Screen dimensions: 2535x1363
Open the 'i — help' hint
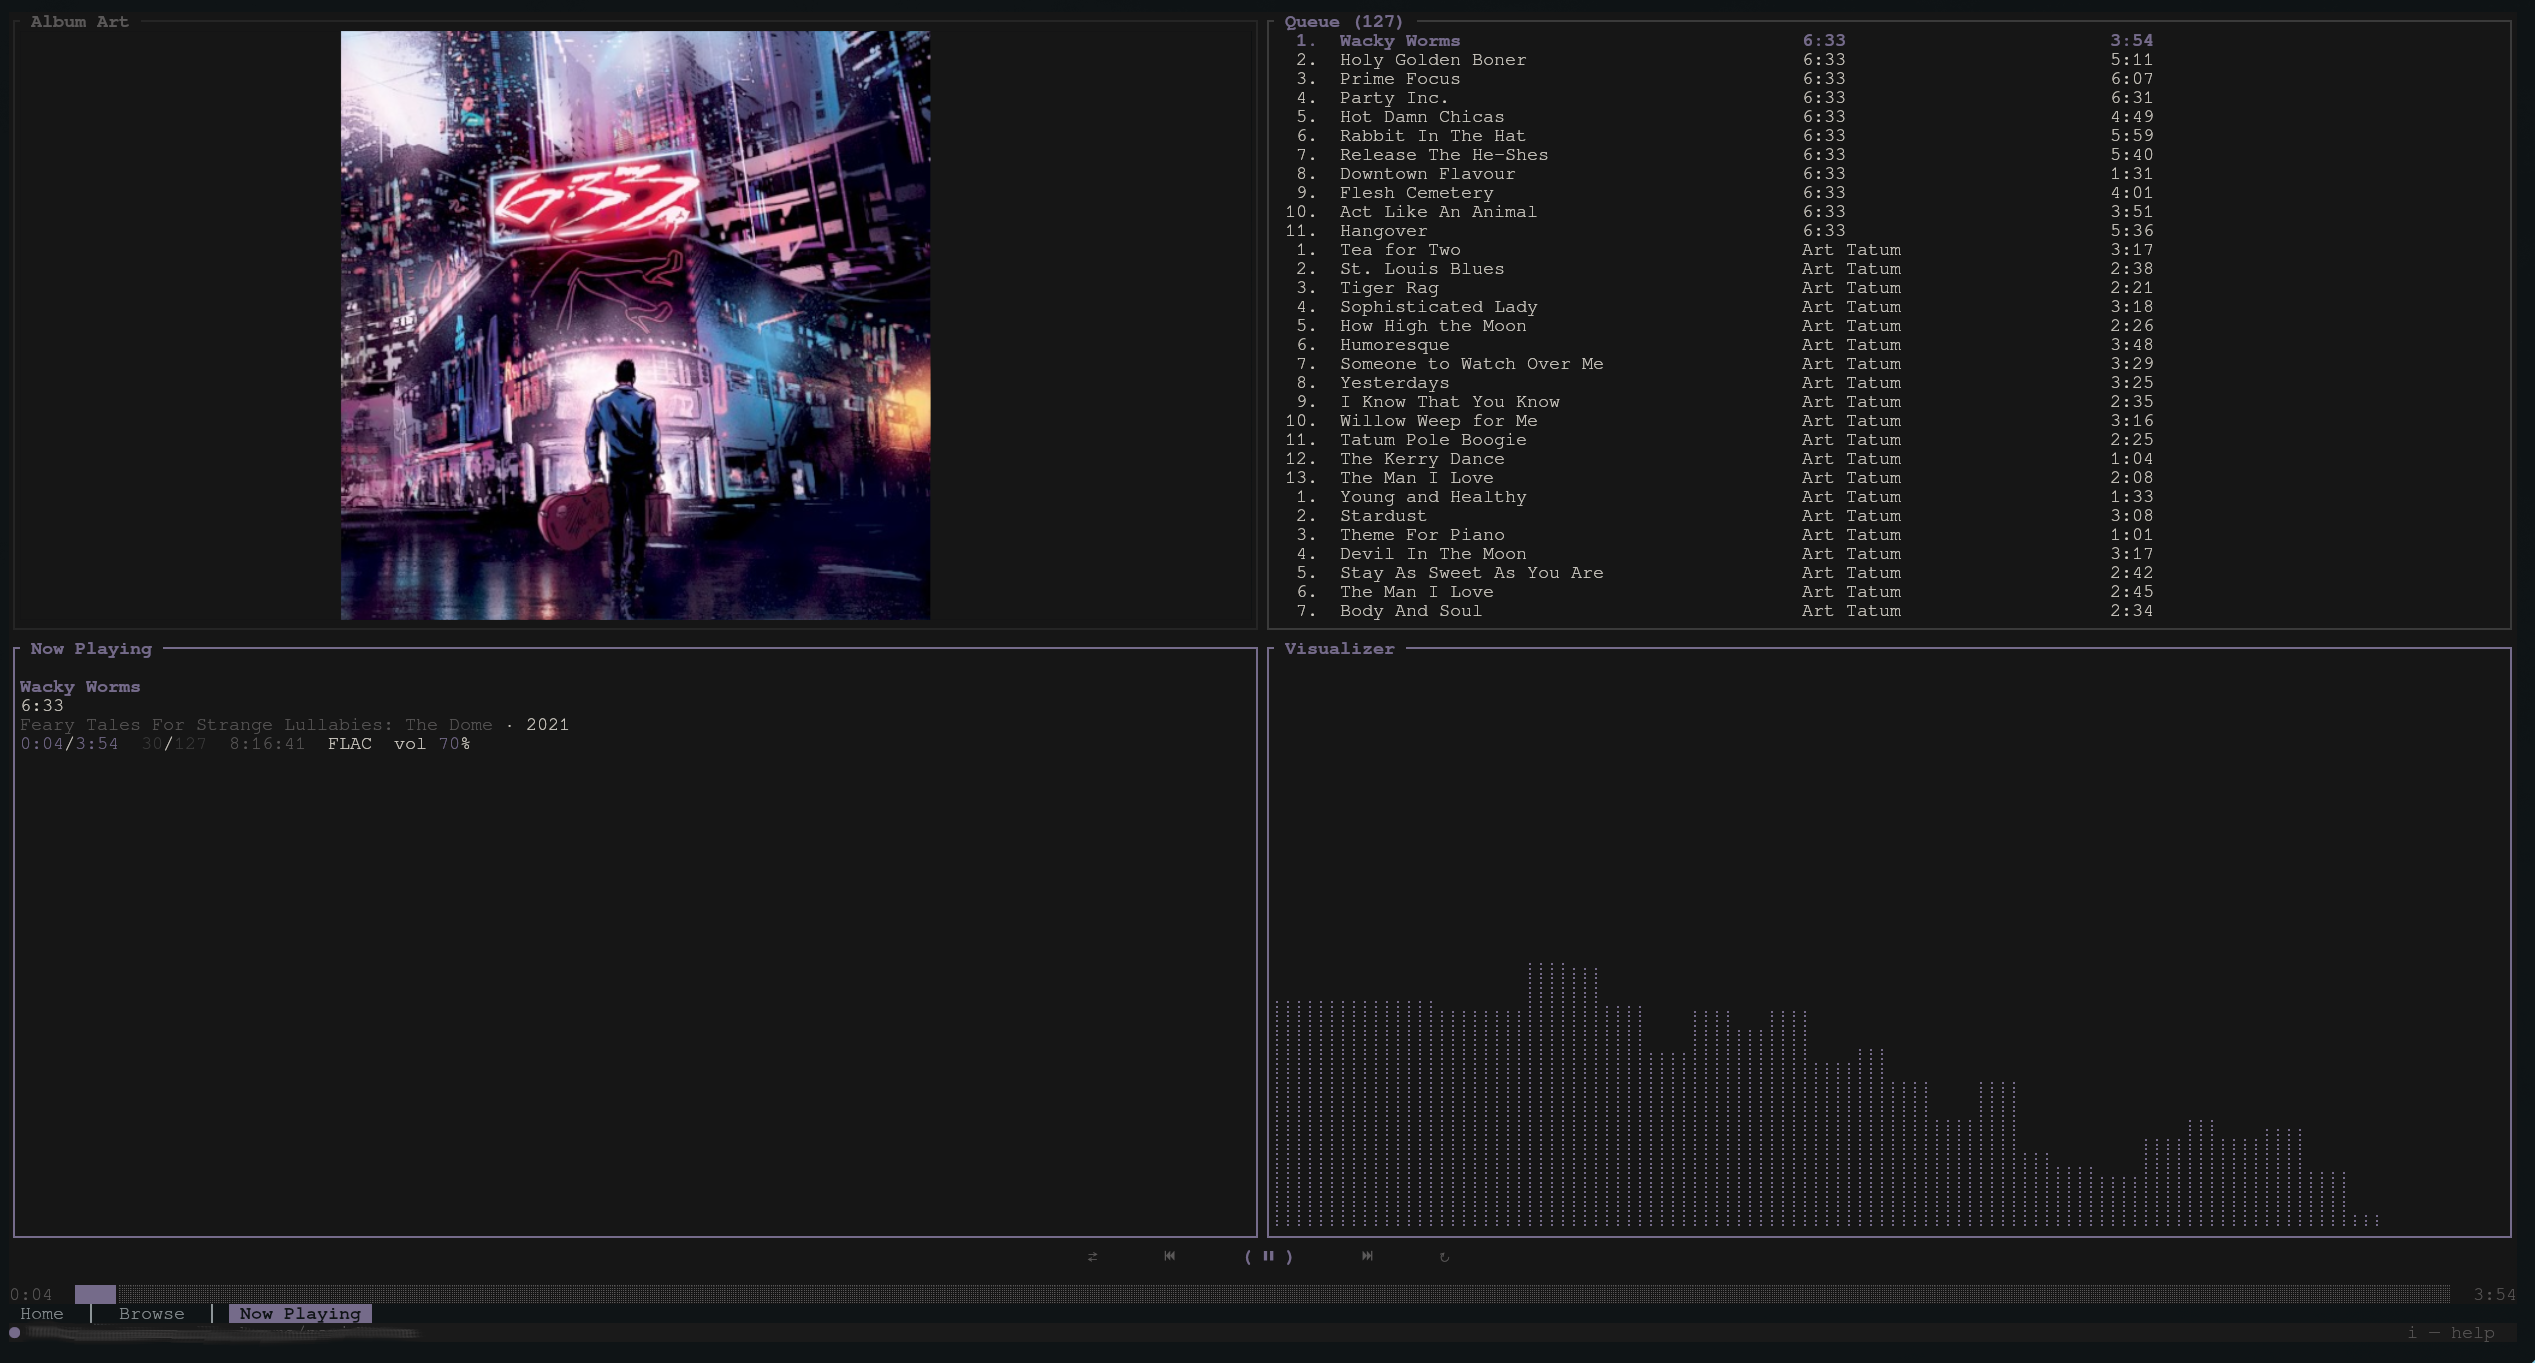coord(2451,1333)
